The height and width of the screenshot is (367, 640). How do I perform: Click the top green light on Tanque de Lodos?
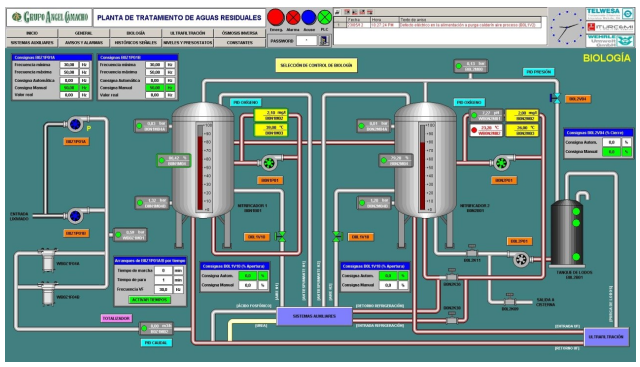click(576, 211)
